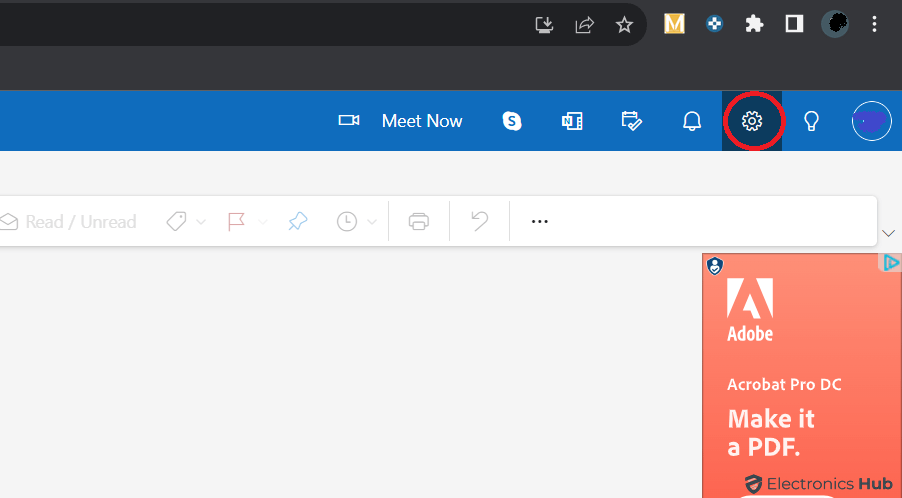Open Chrome three-dot menu

[875, 24]
